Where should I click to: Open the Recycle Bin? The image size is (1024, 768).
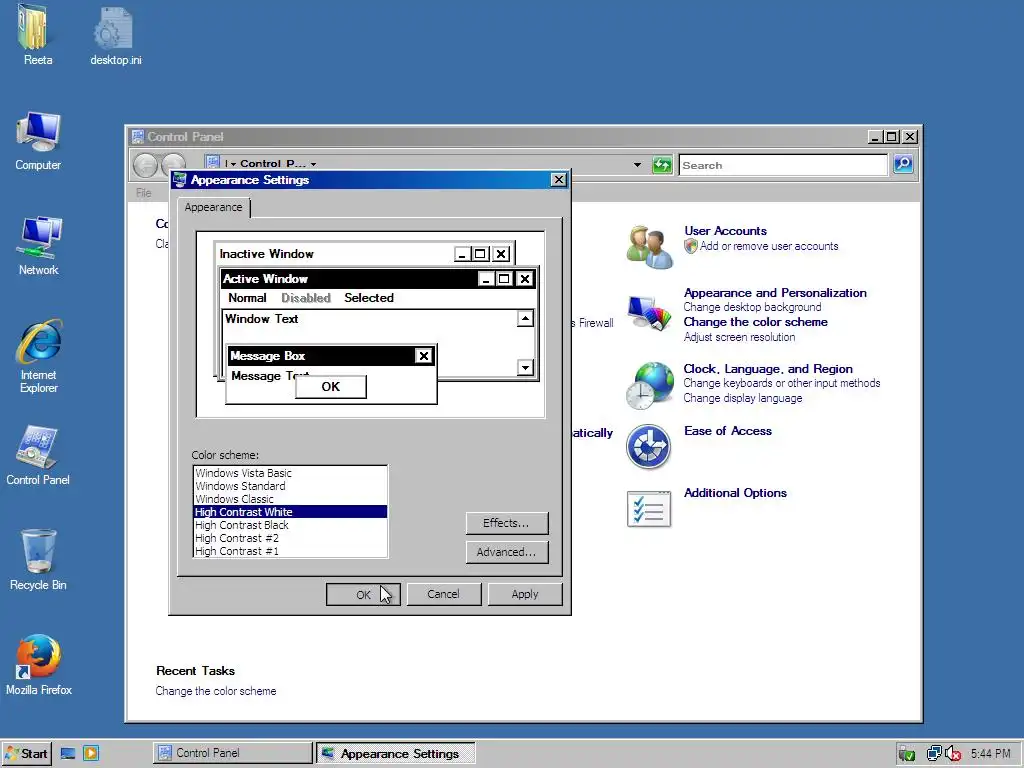point(38,552)
